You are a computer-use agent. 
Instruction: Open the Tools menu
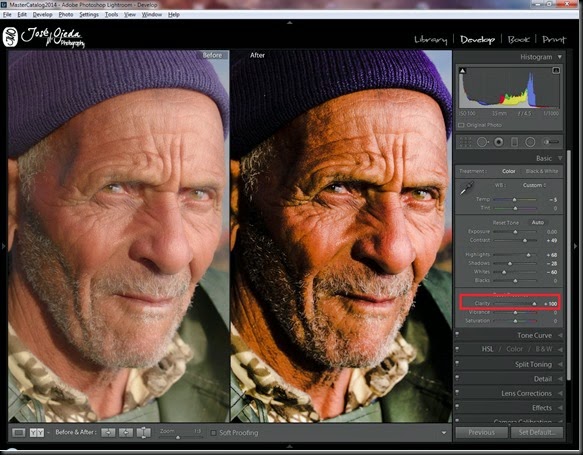111,14
